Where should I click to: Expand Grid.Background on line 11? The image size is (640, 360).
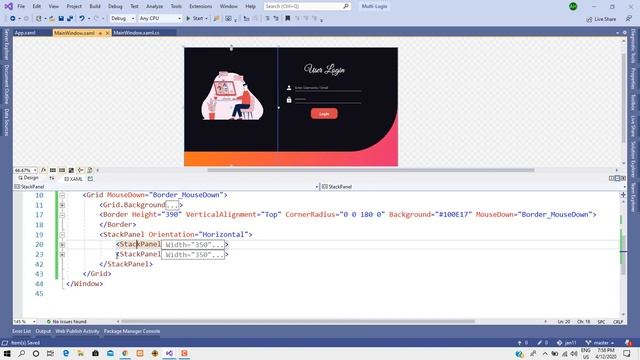[62, 205]
